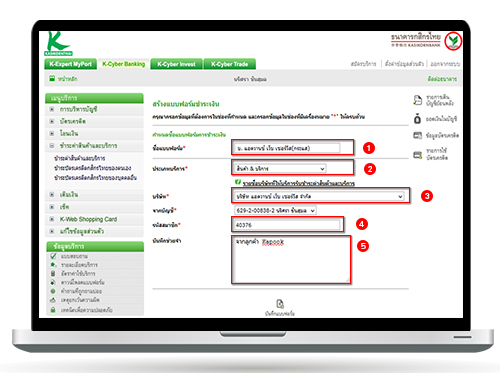
Task: Expand the แก้ไขข้อมูลส่วนตัว menu section
Action: click(x=52, y=231)
